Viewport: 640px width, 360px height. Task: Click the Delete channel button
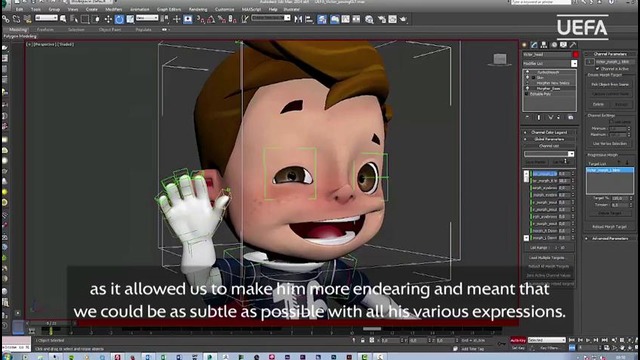coord(598,104)
